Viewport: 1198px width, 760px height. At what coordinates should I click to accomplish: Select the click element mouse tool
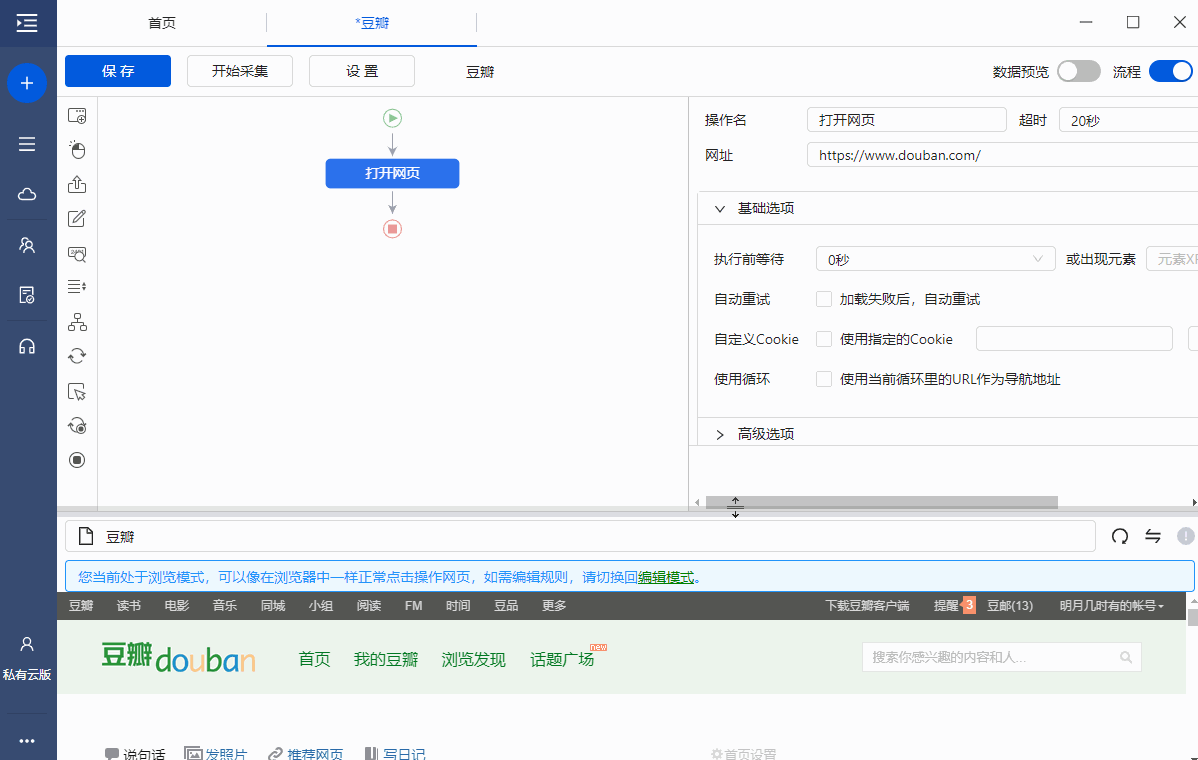pyautogui.click(x=77, y=150)
